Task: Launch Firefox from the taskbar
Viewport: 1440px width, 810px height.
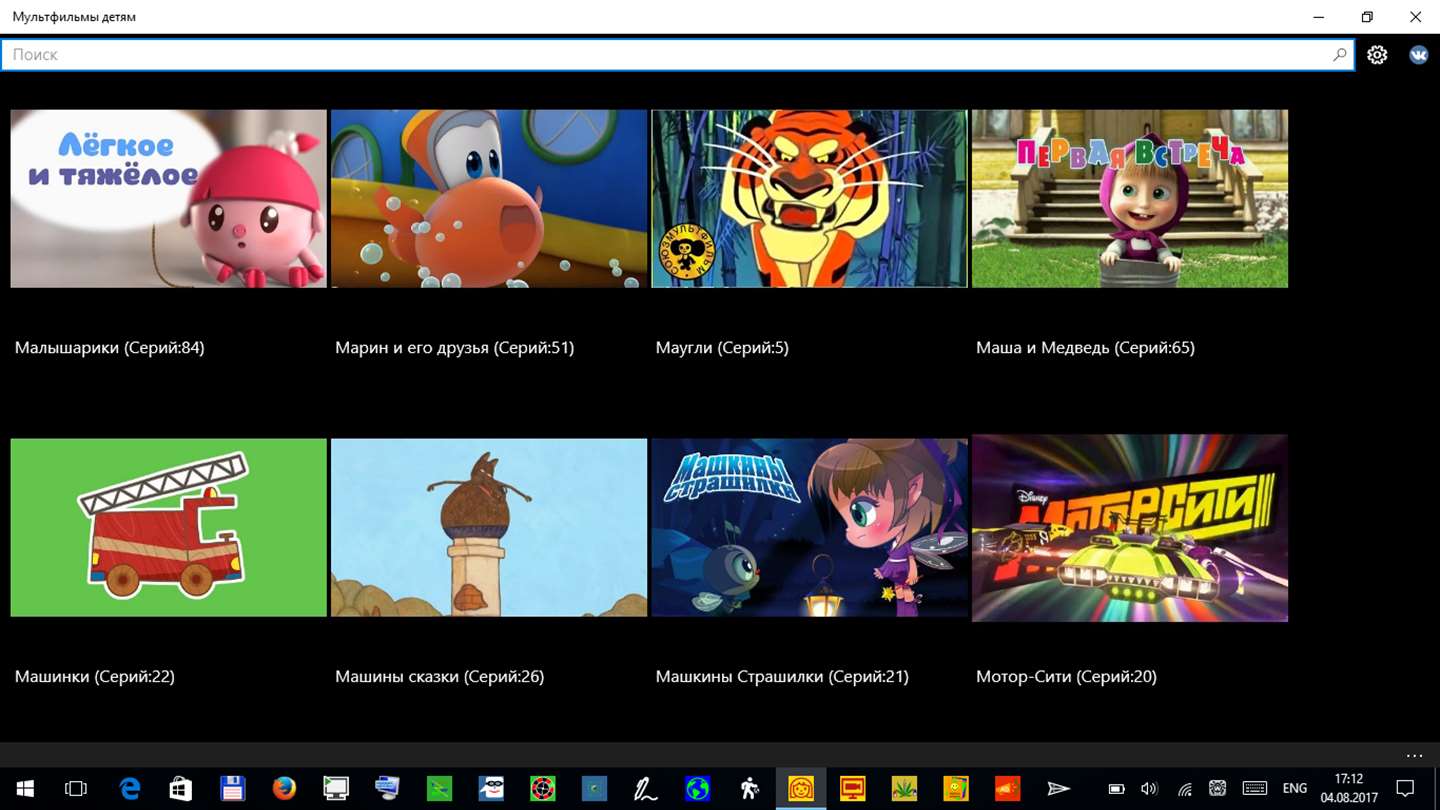Action: (x=284, y=789)
